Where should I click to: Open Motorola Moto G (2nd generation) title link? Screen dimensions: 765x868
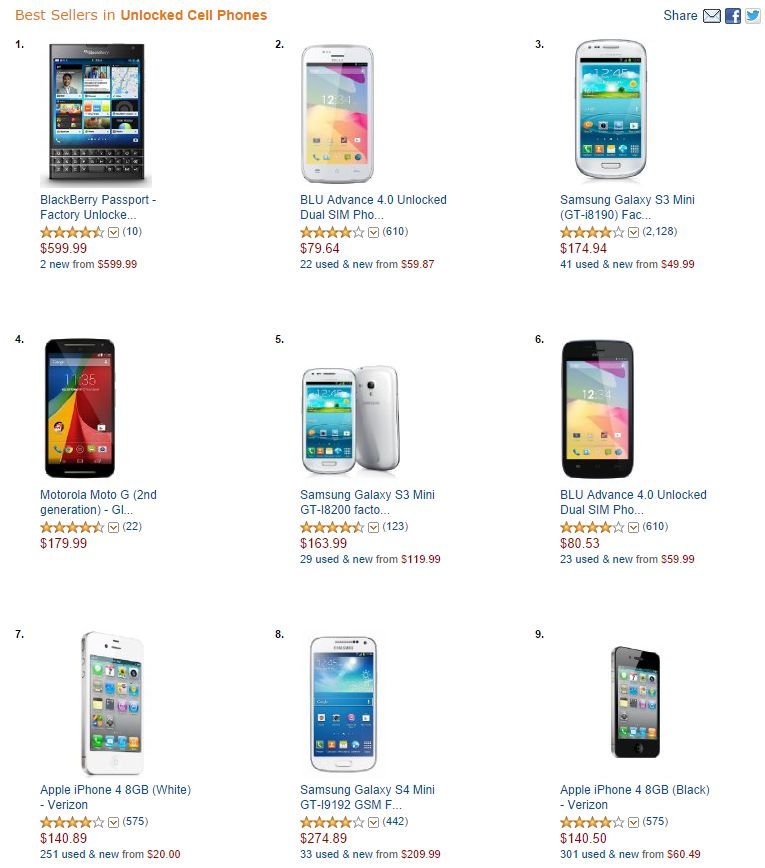98,502
